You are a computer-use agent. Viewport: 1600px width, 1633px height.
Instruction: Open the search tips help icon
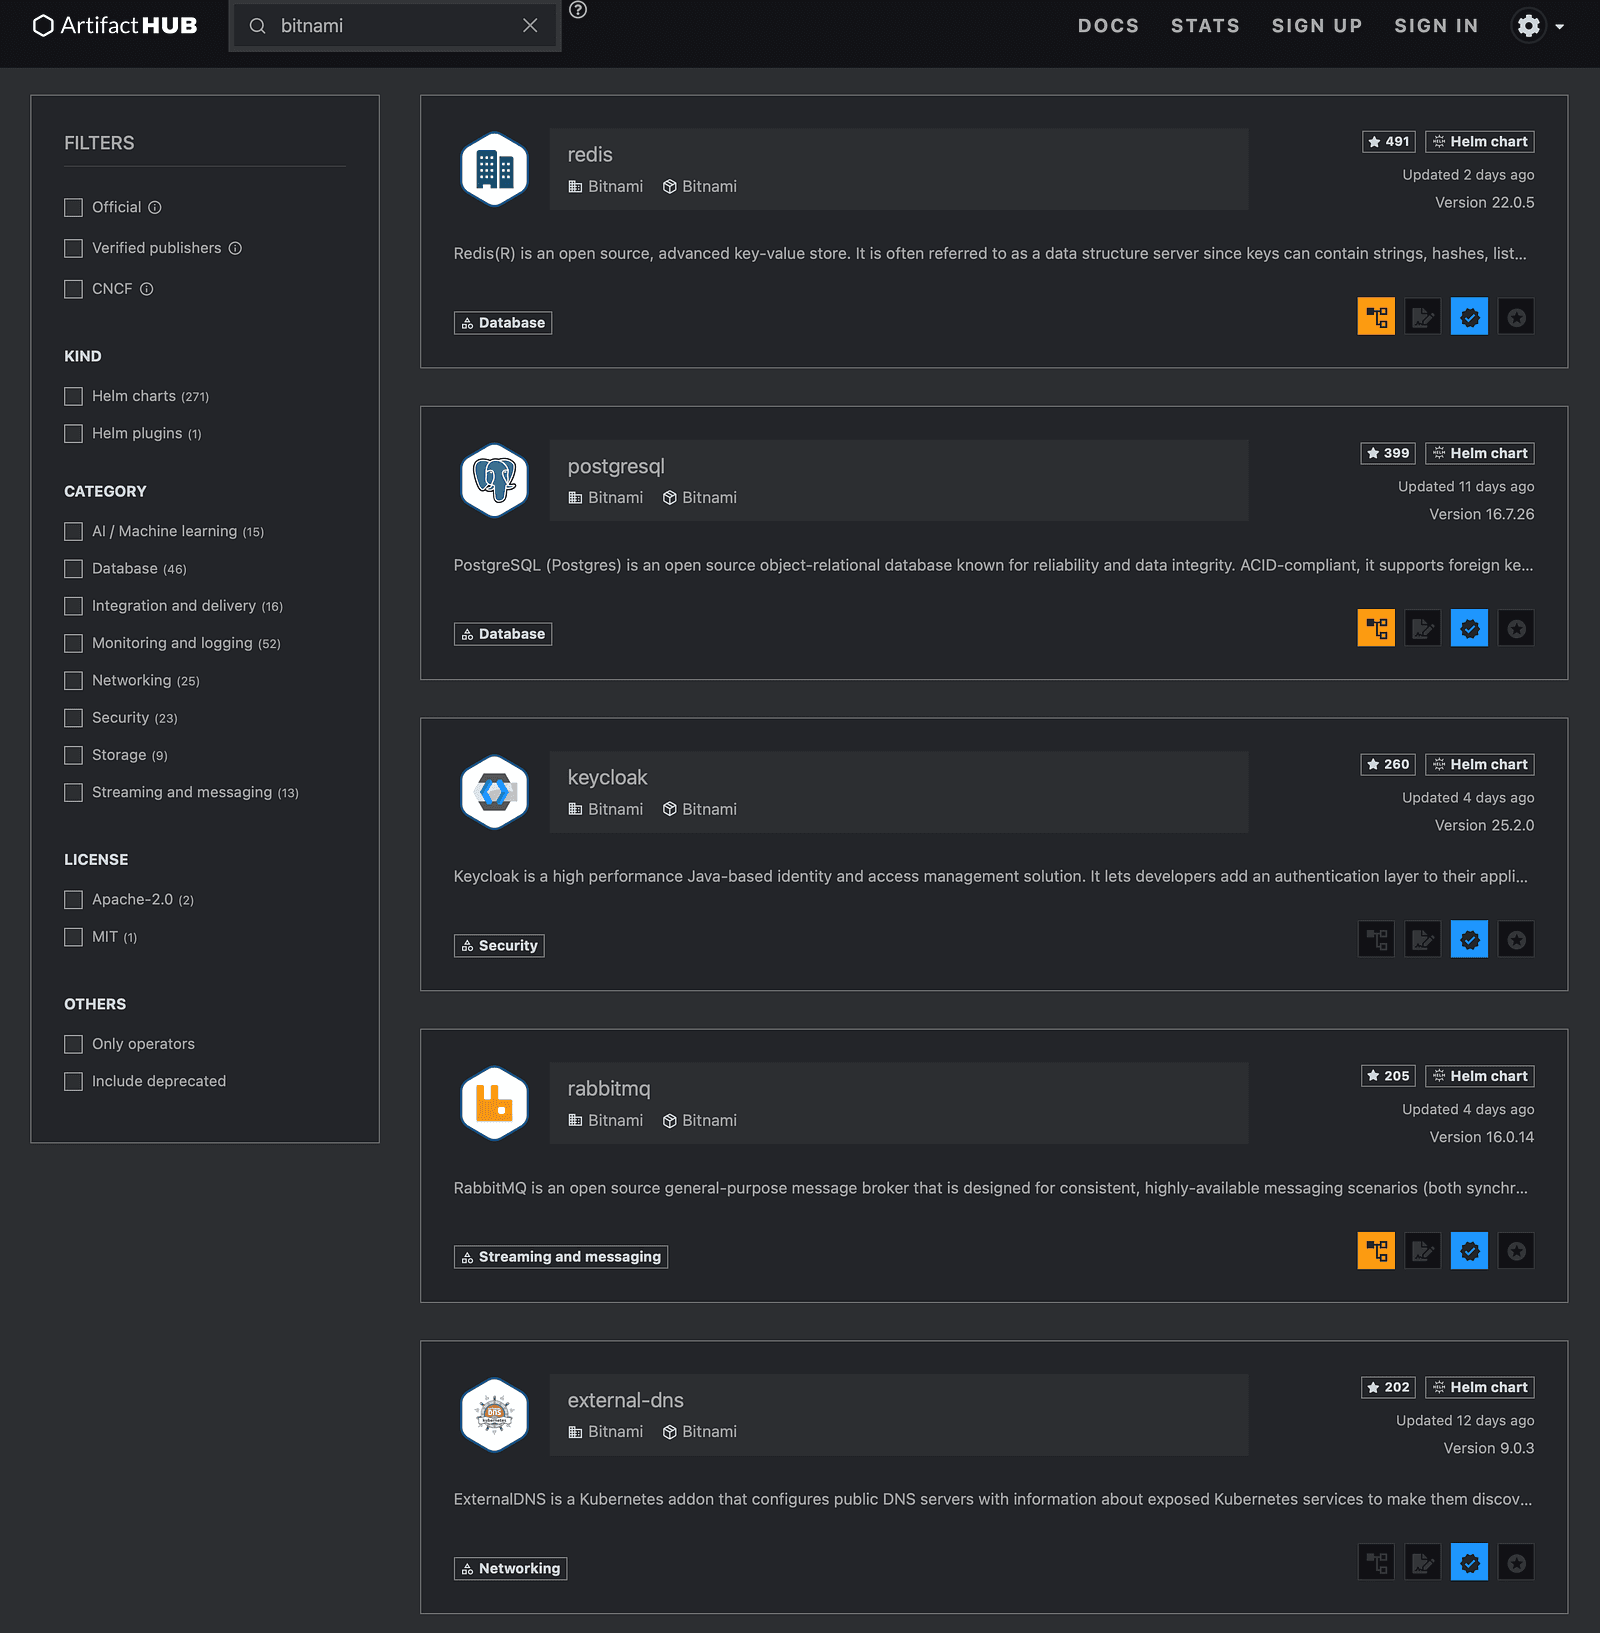[578, 10]
